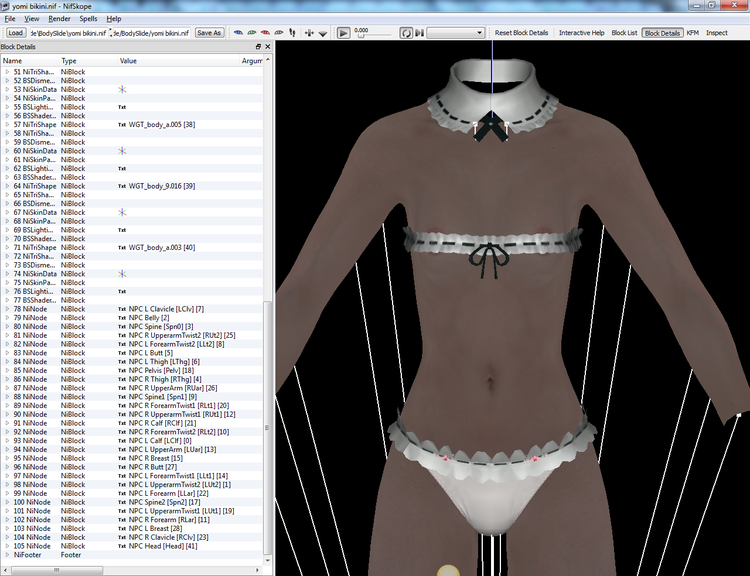
Task: Click the Txt icon in row 69 BSLighti...
Action: [x=122, y=230]
